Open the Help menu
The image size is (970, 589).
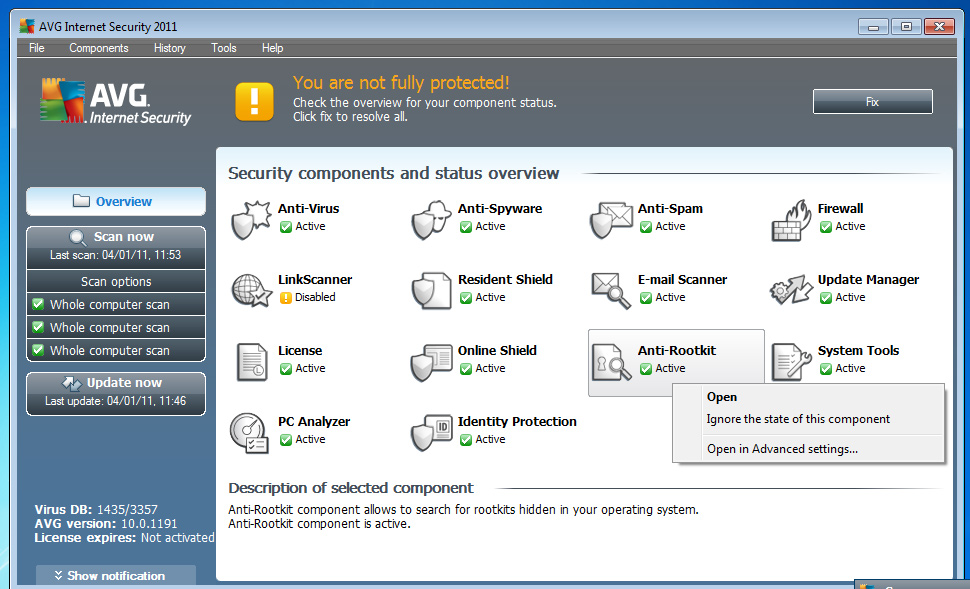coord(272,48)
